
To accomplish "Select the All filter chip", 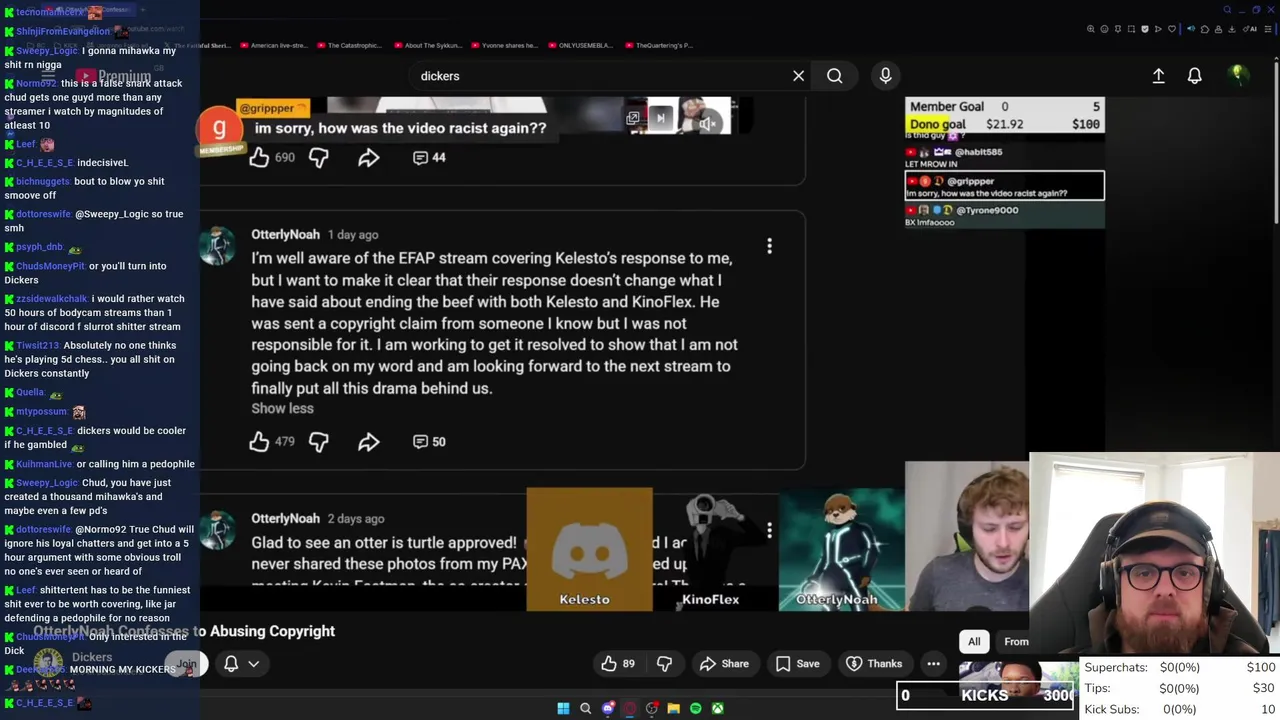I will point(974,642).
